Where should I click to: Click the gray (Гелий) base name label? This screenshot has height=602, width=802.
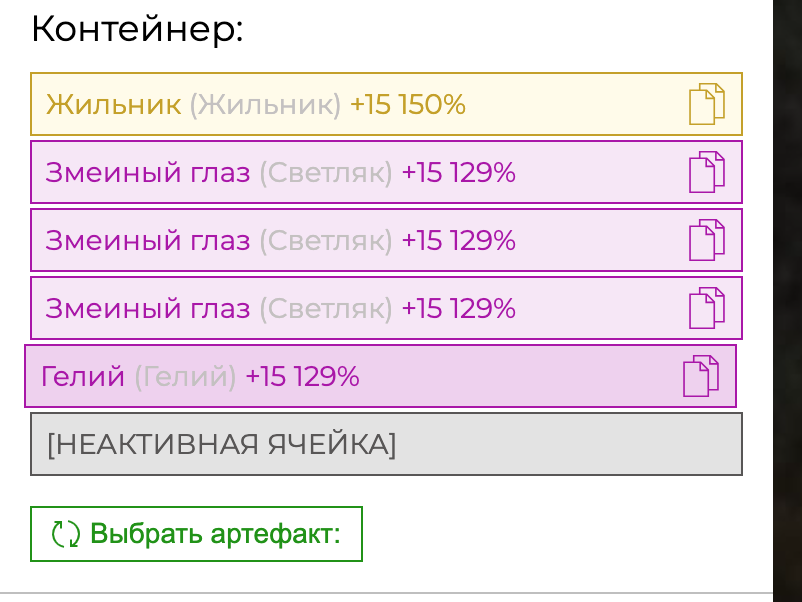pos(185,377)
